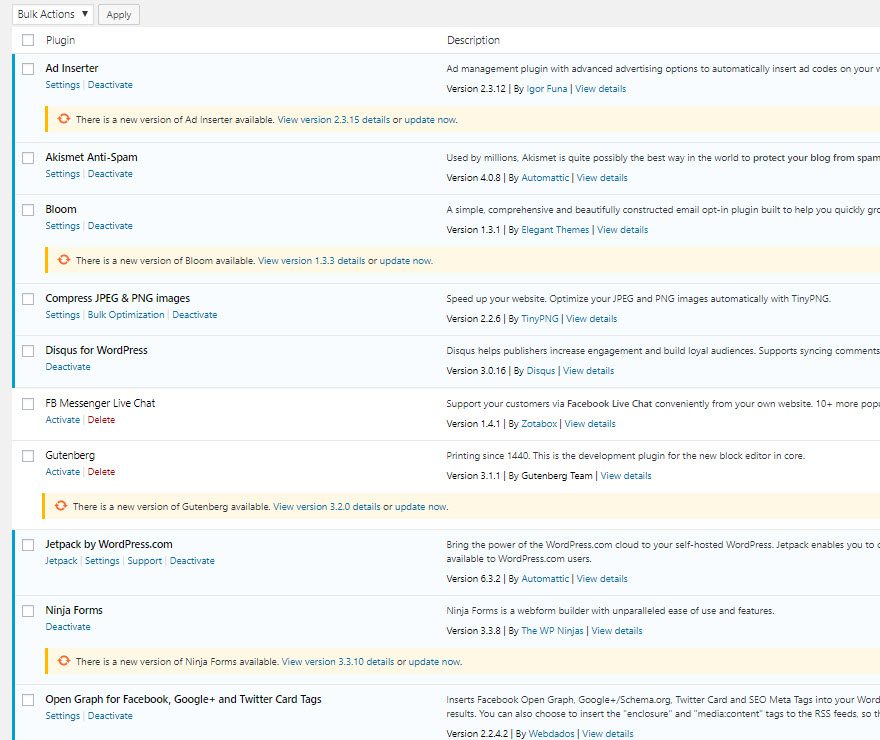Open Settings for Open Graph plugin

click(63, 716)
